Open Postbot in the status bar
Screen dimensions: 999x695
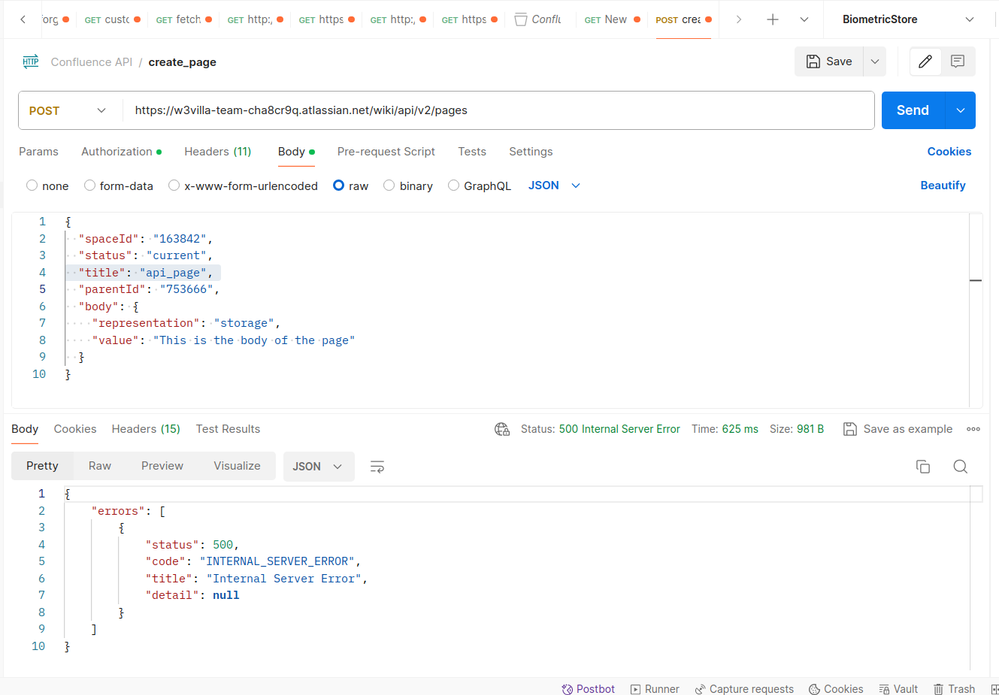pyautogui.click(x=588, y=689)
